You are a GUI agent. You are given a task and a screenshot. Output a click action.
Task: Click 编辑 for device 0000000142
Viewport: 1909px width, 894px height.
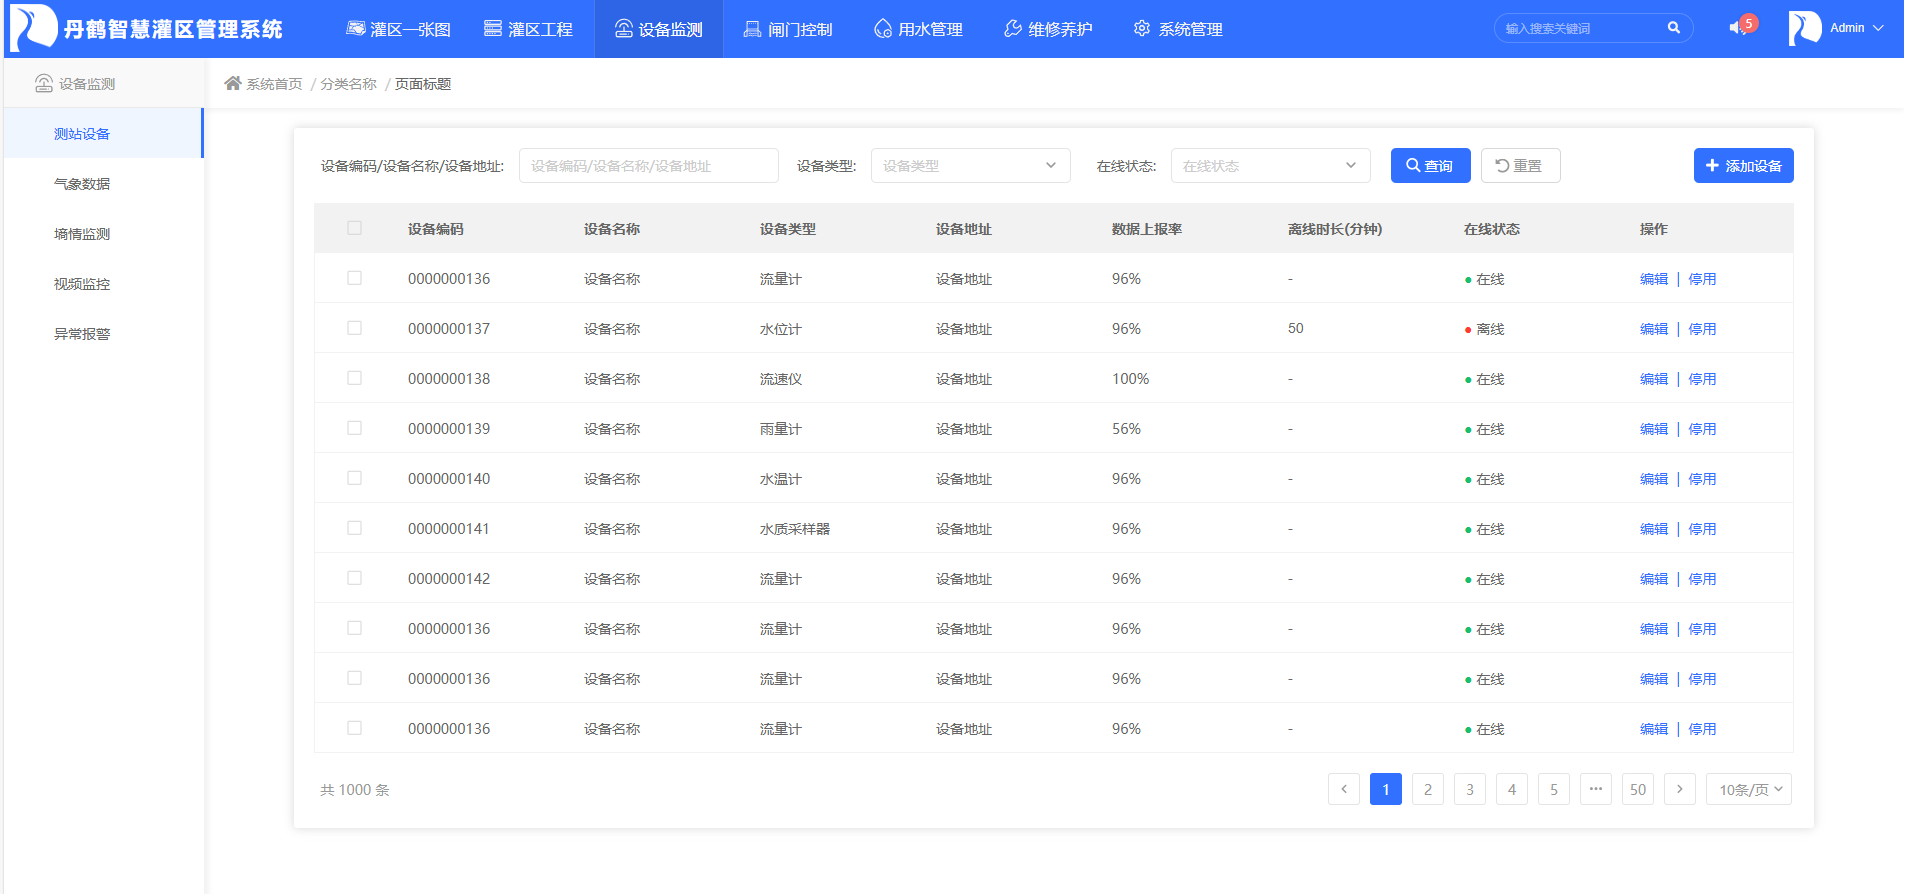pos(1654,579)
